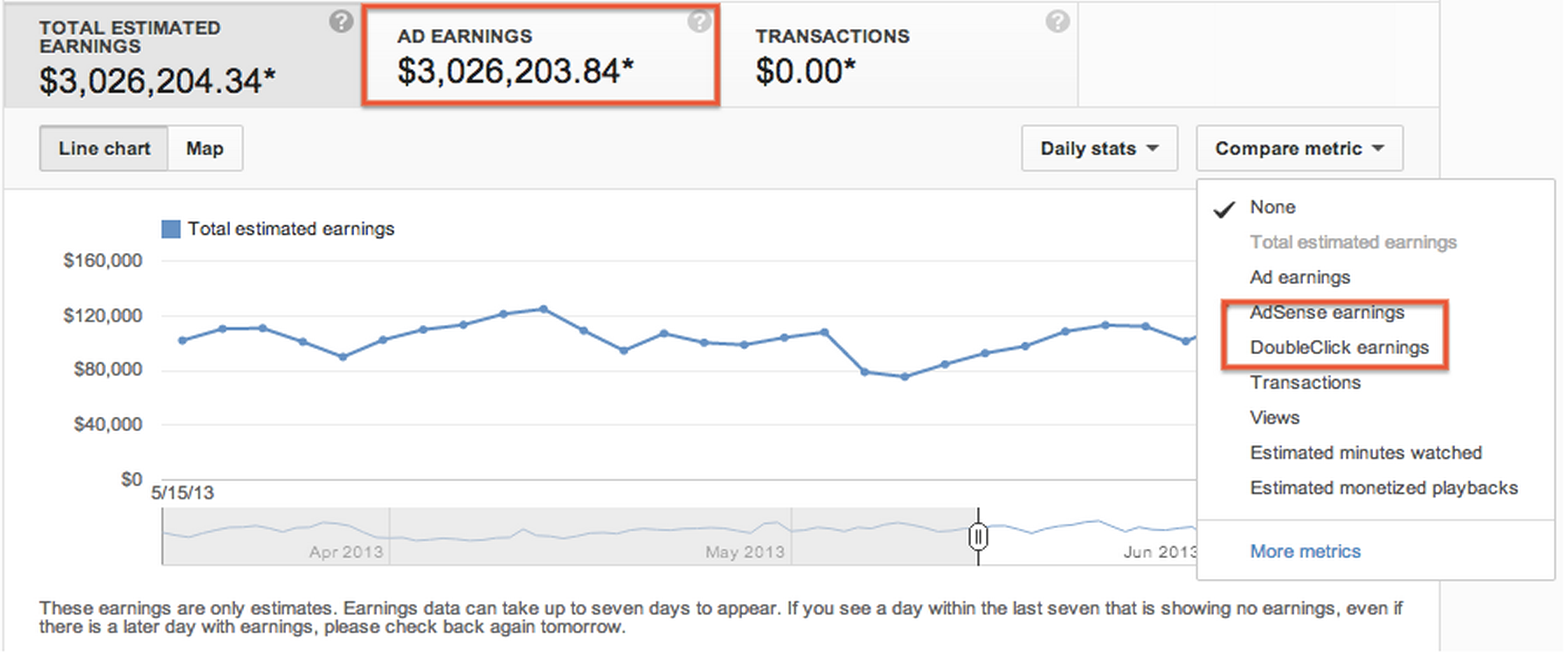Click the checkmark beside None option
The width and height of the screenshot is (1564, 656).
(1224, 207)
